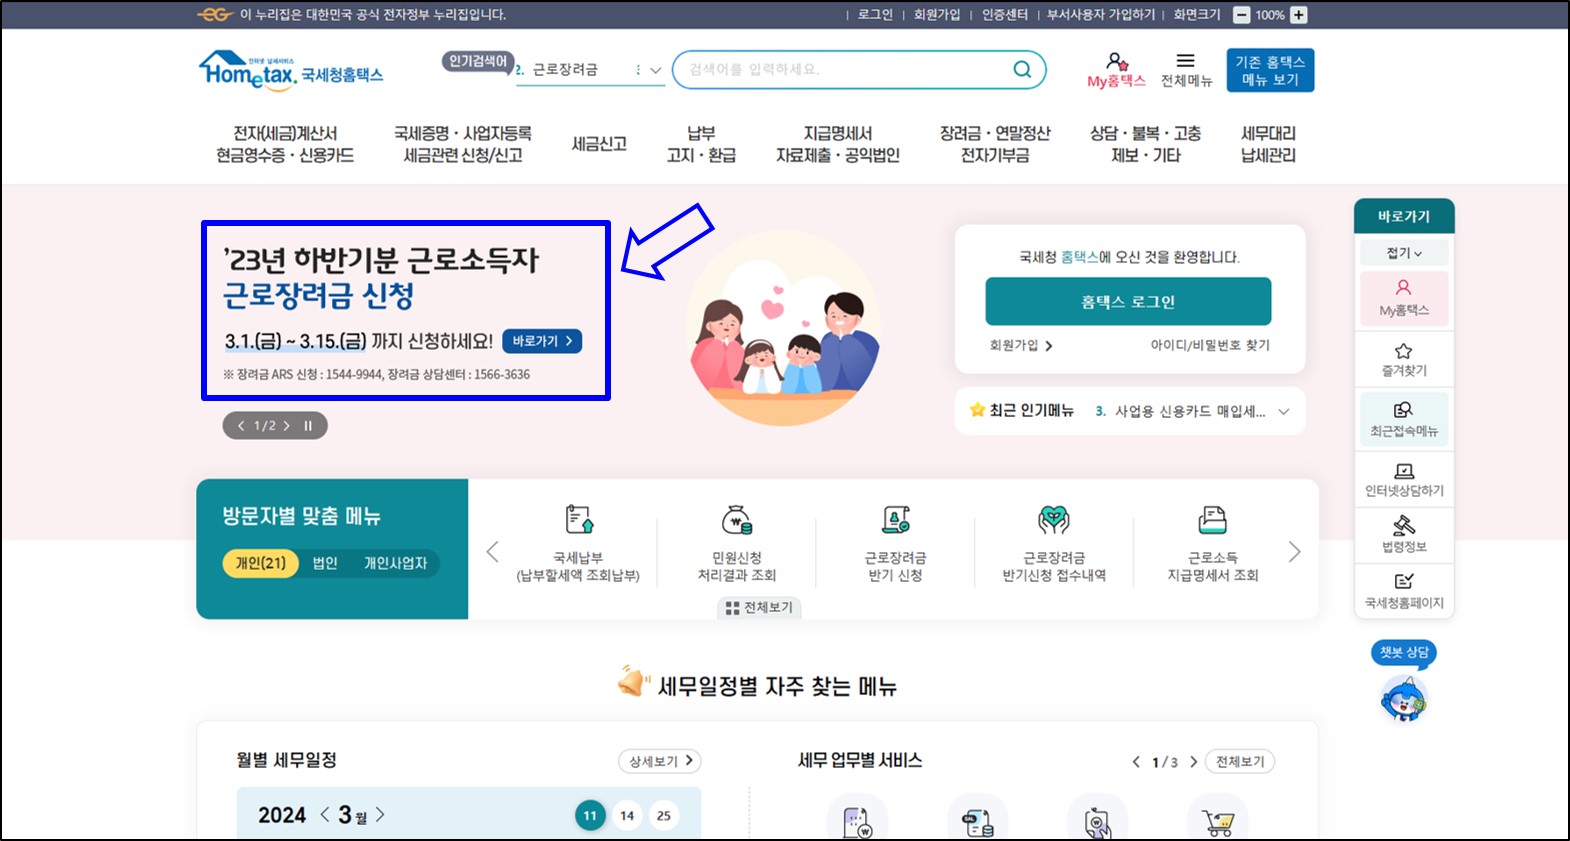Open 최근접속메뉴 in sidebar

click(1404, 419)
